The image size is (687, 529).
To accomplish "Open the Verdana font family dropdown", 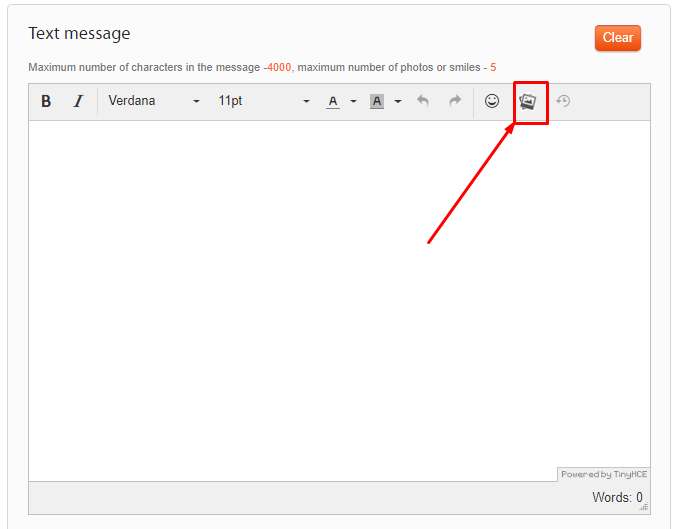I will click(x=154, y=101).
